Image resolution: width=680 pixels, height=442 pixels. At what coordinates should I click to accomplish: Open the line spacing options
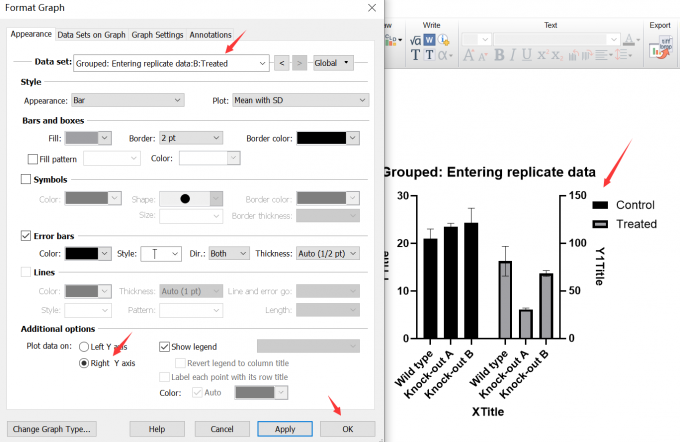(624, 55)
